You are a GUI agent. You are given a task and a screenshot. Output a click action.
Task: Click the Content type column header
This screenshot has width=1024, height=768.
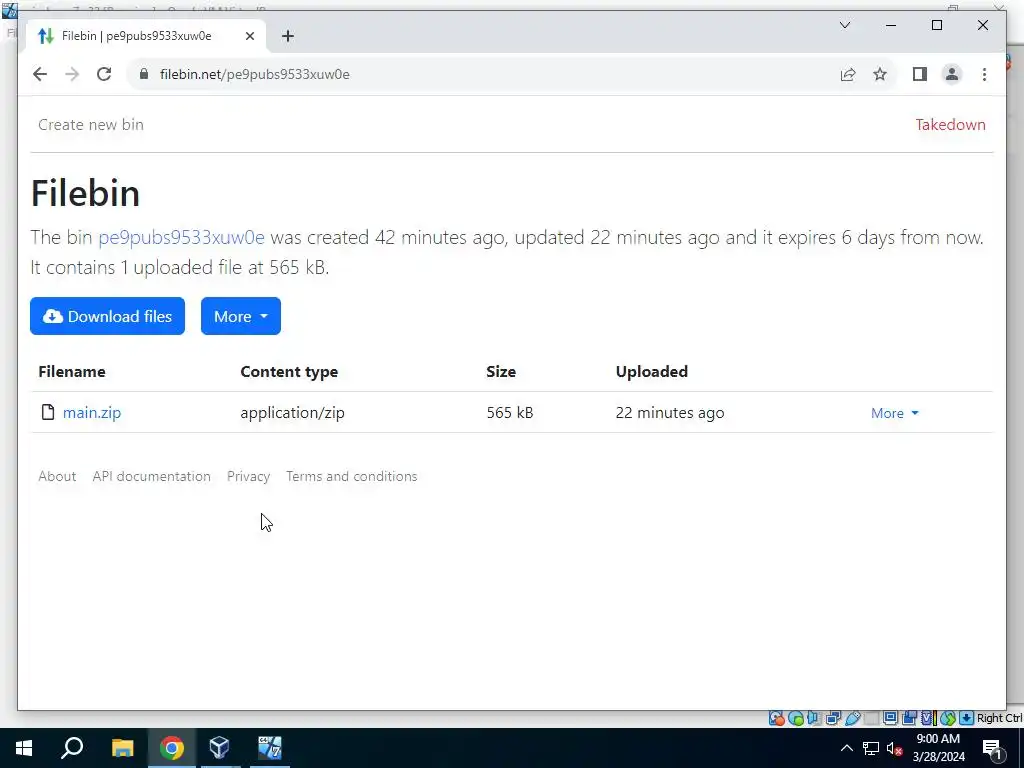[289, 372]
